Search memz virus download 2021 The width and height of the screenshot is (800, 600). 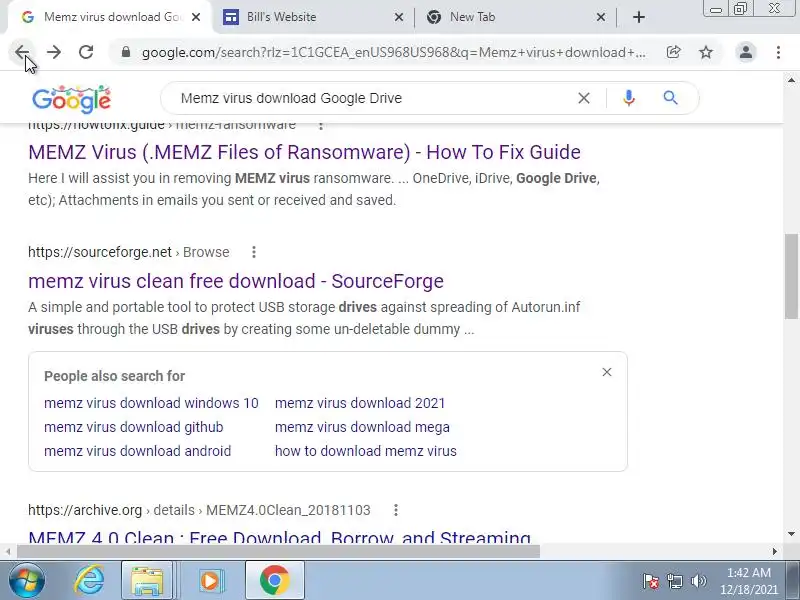[360, 403]
